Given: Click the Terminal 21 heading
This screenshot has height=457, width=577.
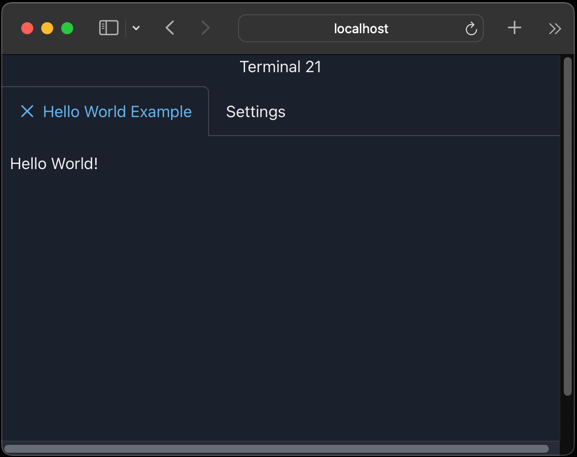Looking at the screenshot, I should [280, 67].
